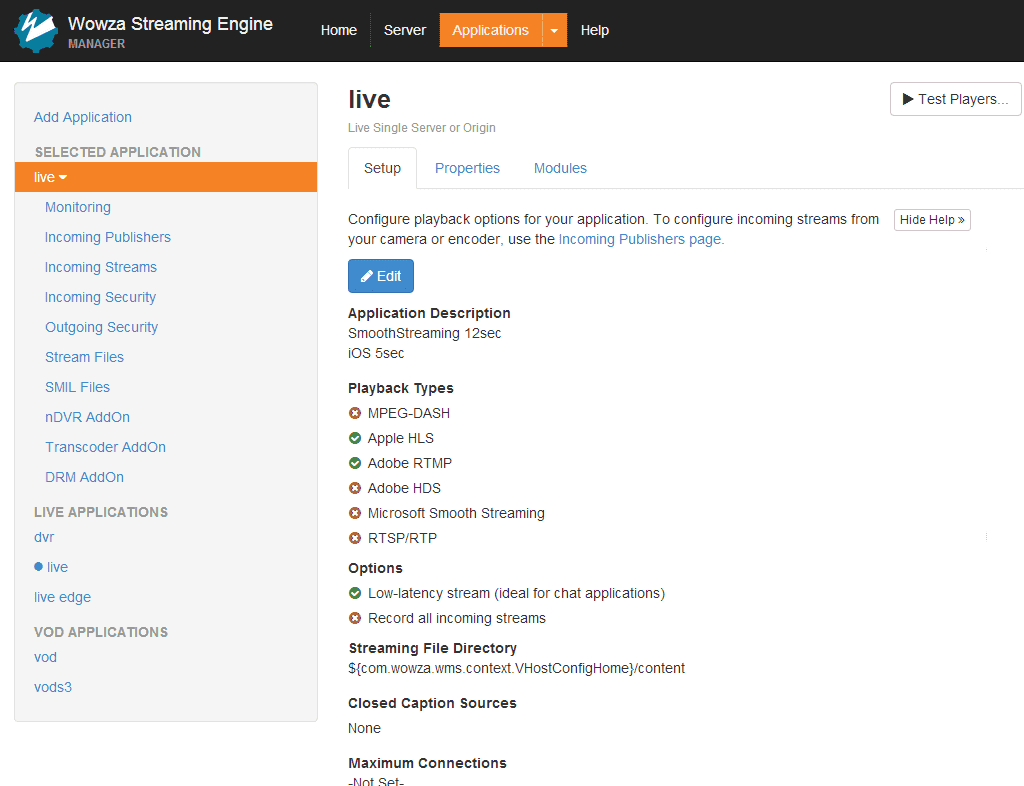Screen dimensions: 1024x786
Task: Open DRM AddOn settings
Action: click(x=84, y=477)
